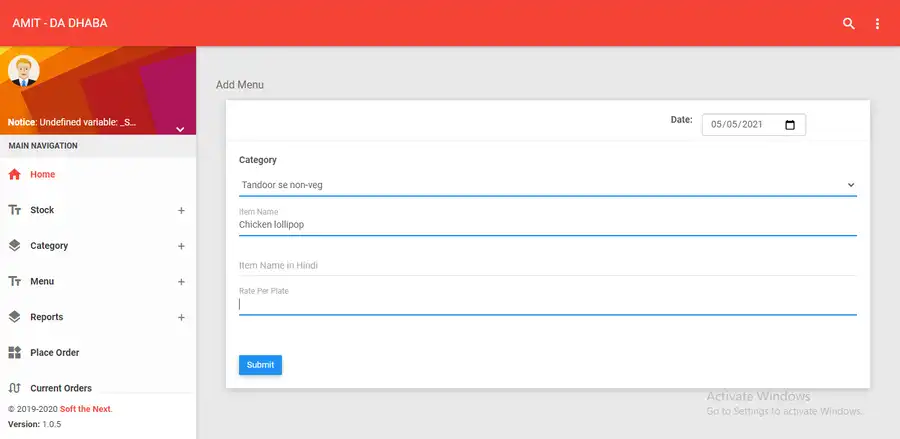
Task: Expand the Stock submenu plus sign
Action: [x=181, y=211]
